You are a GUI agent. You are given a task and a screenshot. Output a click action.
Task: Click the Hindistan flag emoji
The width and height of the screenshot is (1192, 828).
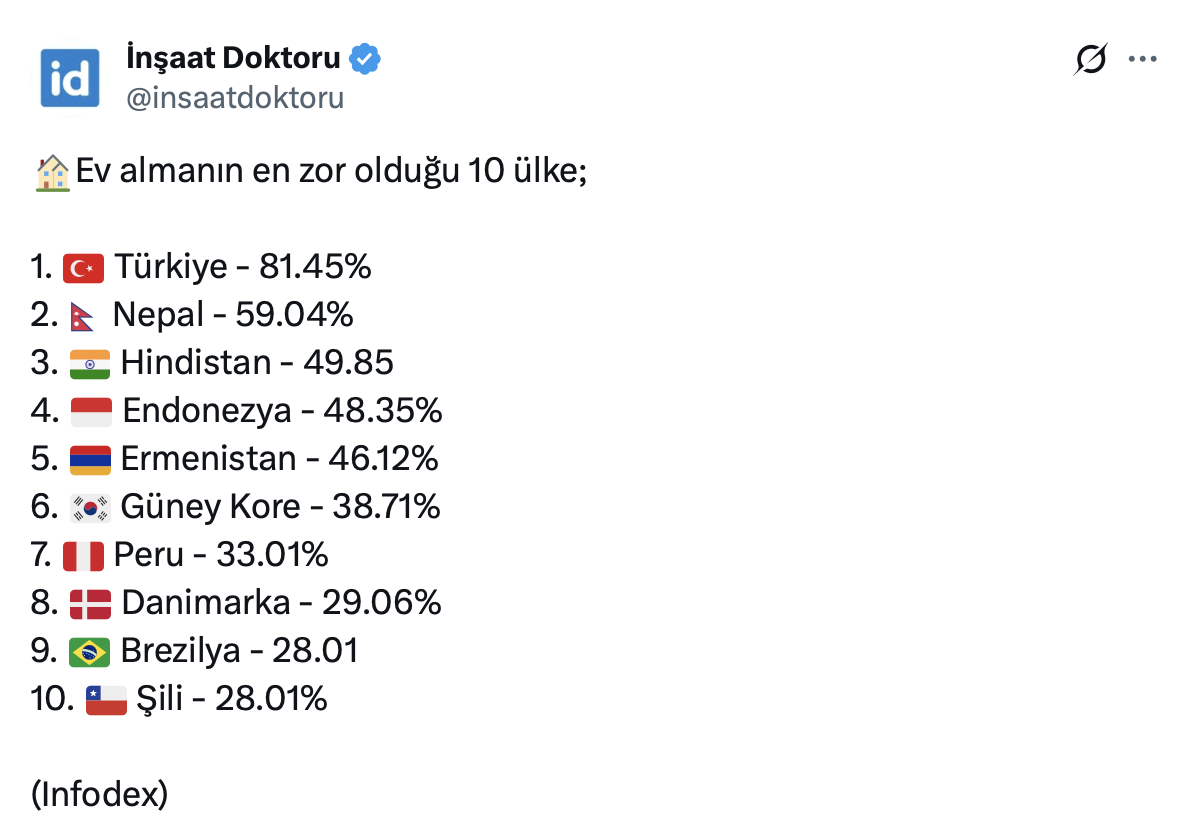click(90, 363)
